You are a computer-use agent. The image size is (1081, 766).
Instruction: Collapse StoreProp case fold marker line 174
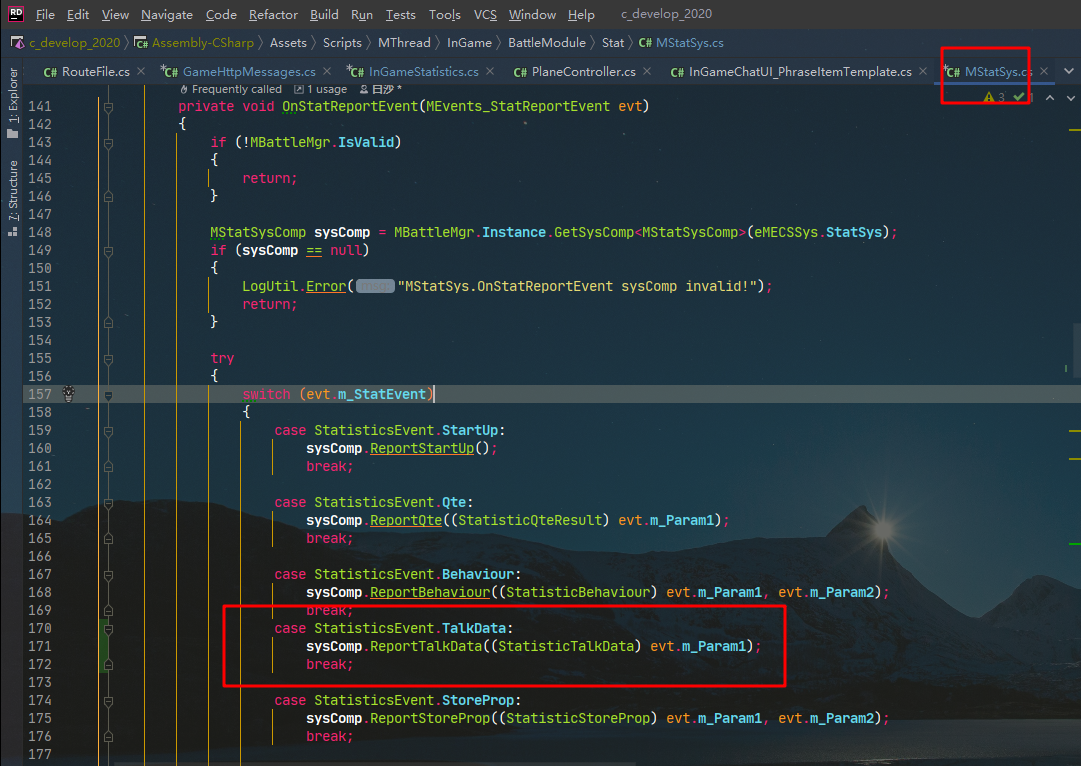pyautogui.click(x=108, y=701)
